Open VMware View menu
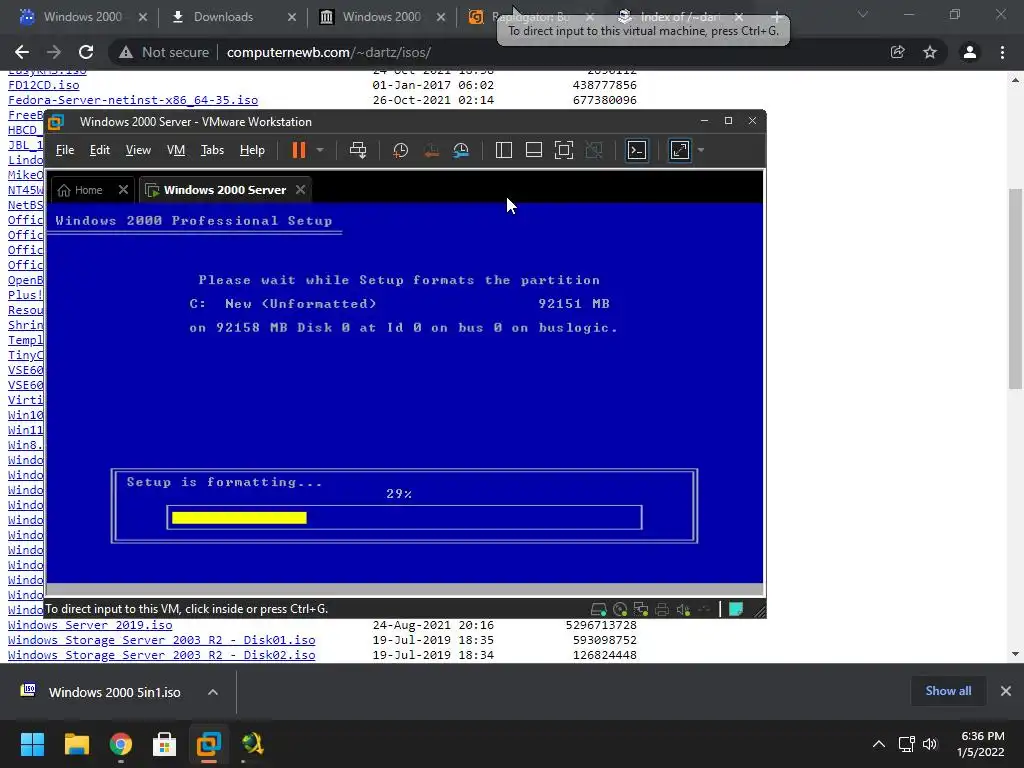The height and width of the screenshot is (768, 1024). pos(138,150)
